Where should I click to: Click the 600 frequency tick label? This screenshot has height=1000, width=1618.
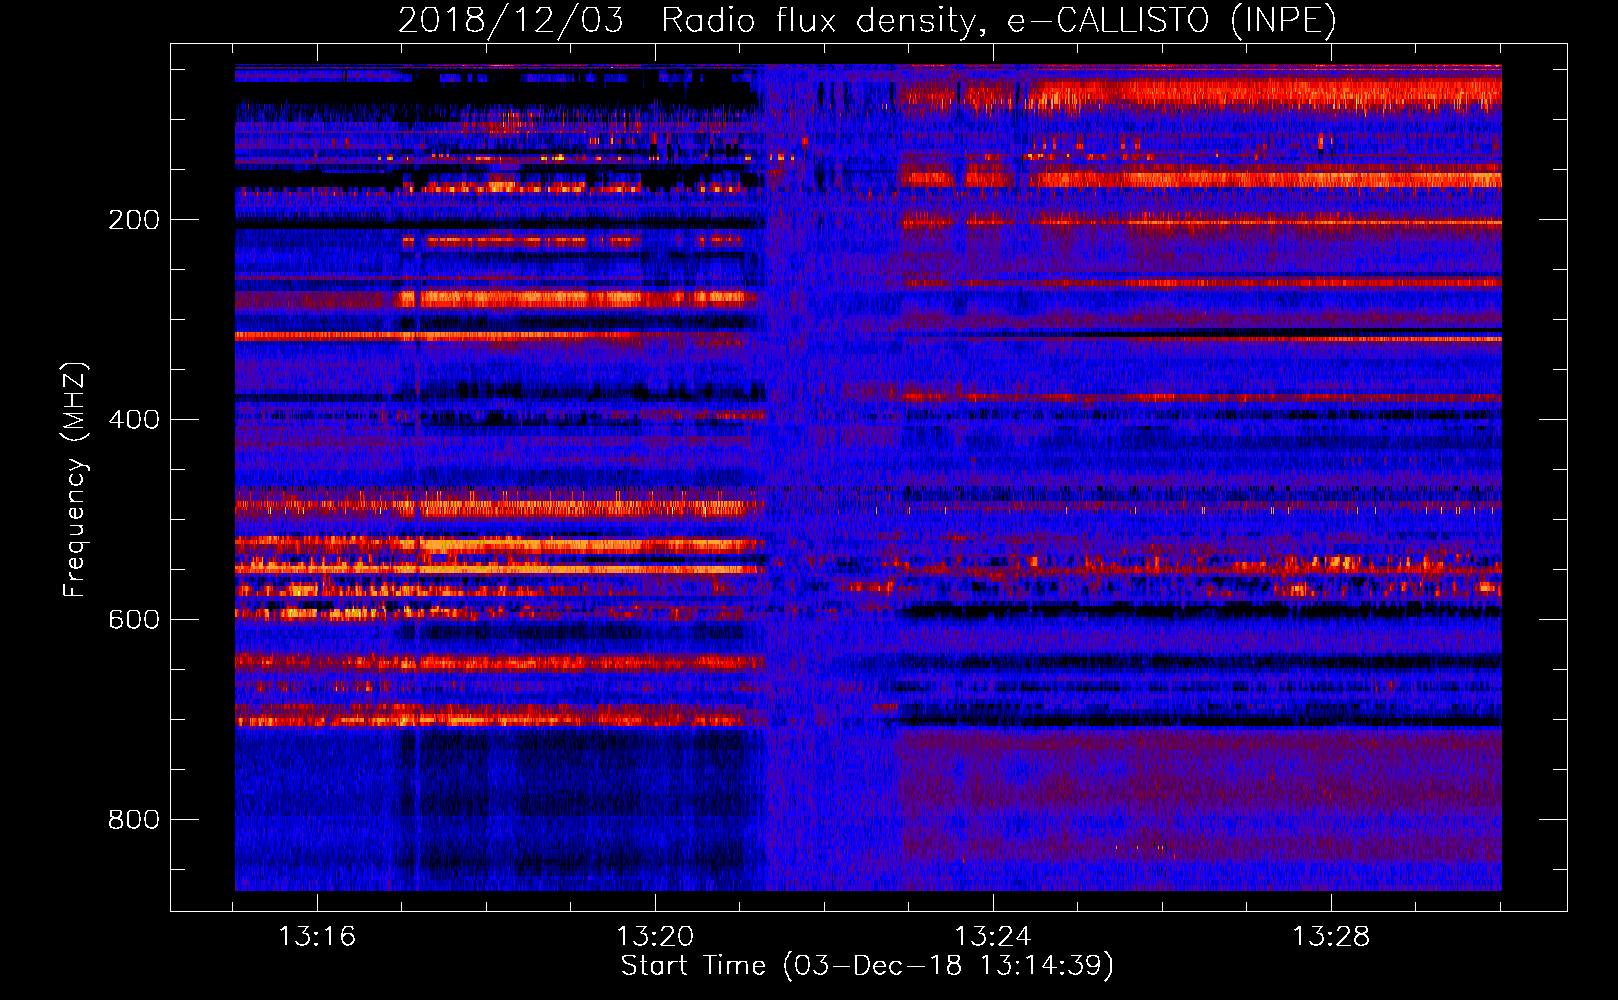click(134, 619)
